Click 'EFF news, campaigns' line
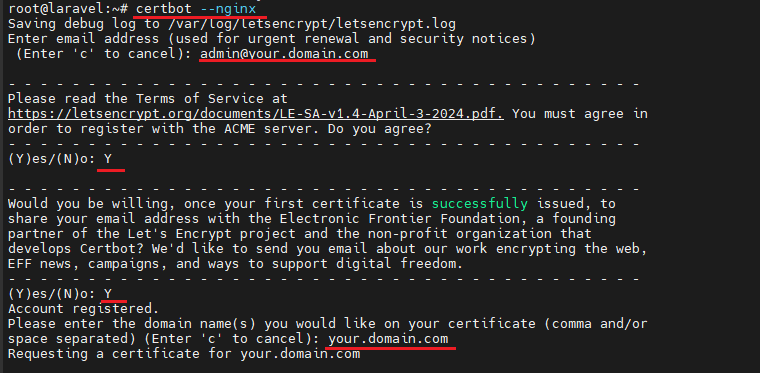This screenshot has height=373, width=760. 236,264
